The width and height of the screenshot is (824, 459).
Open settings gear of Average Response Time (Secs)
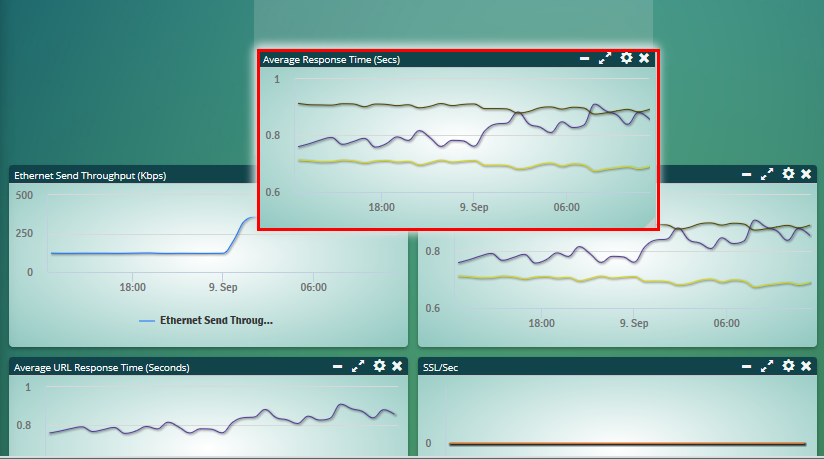pyautogui.click(x=626, y=58)
